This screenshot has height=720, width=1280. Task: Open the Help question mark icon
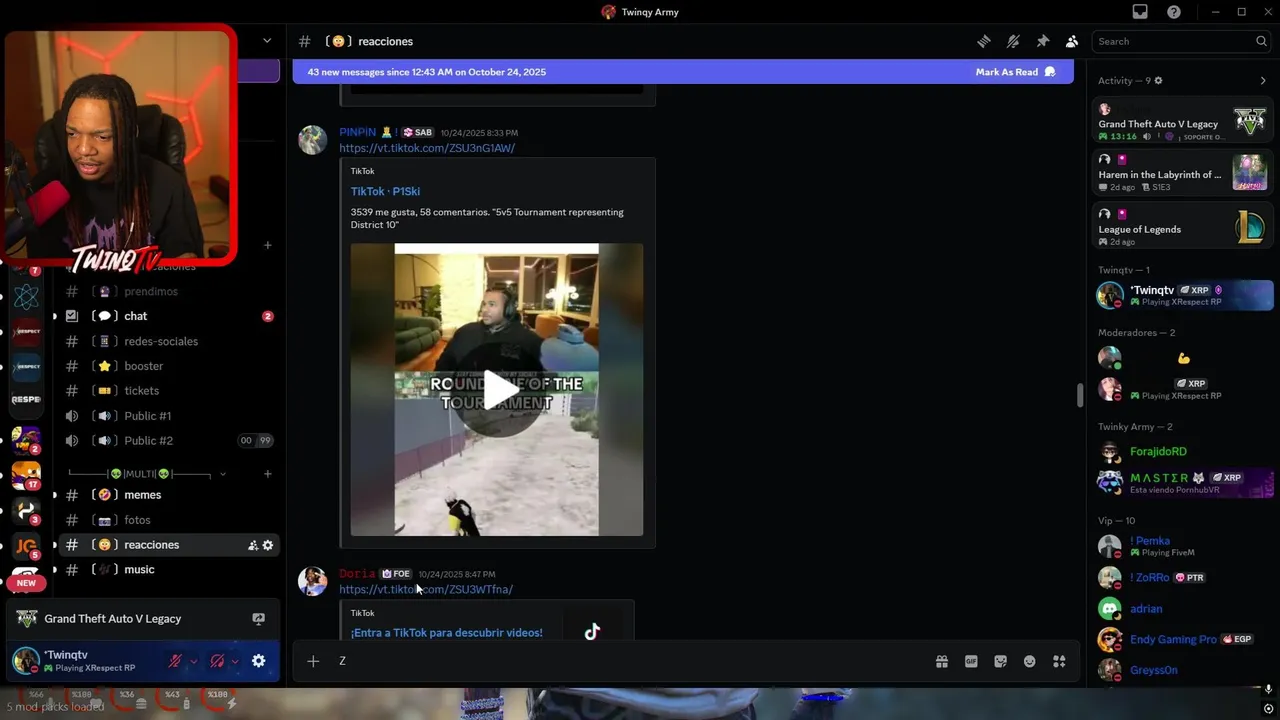(1174, 12)
